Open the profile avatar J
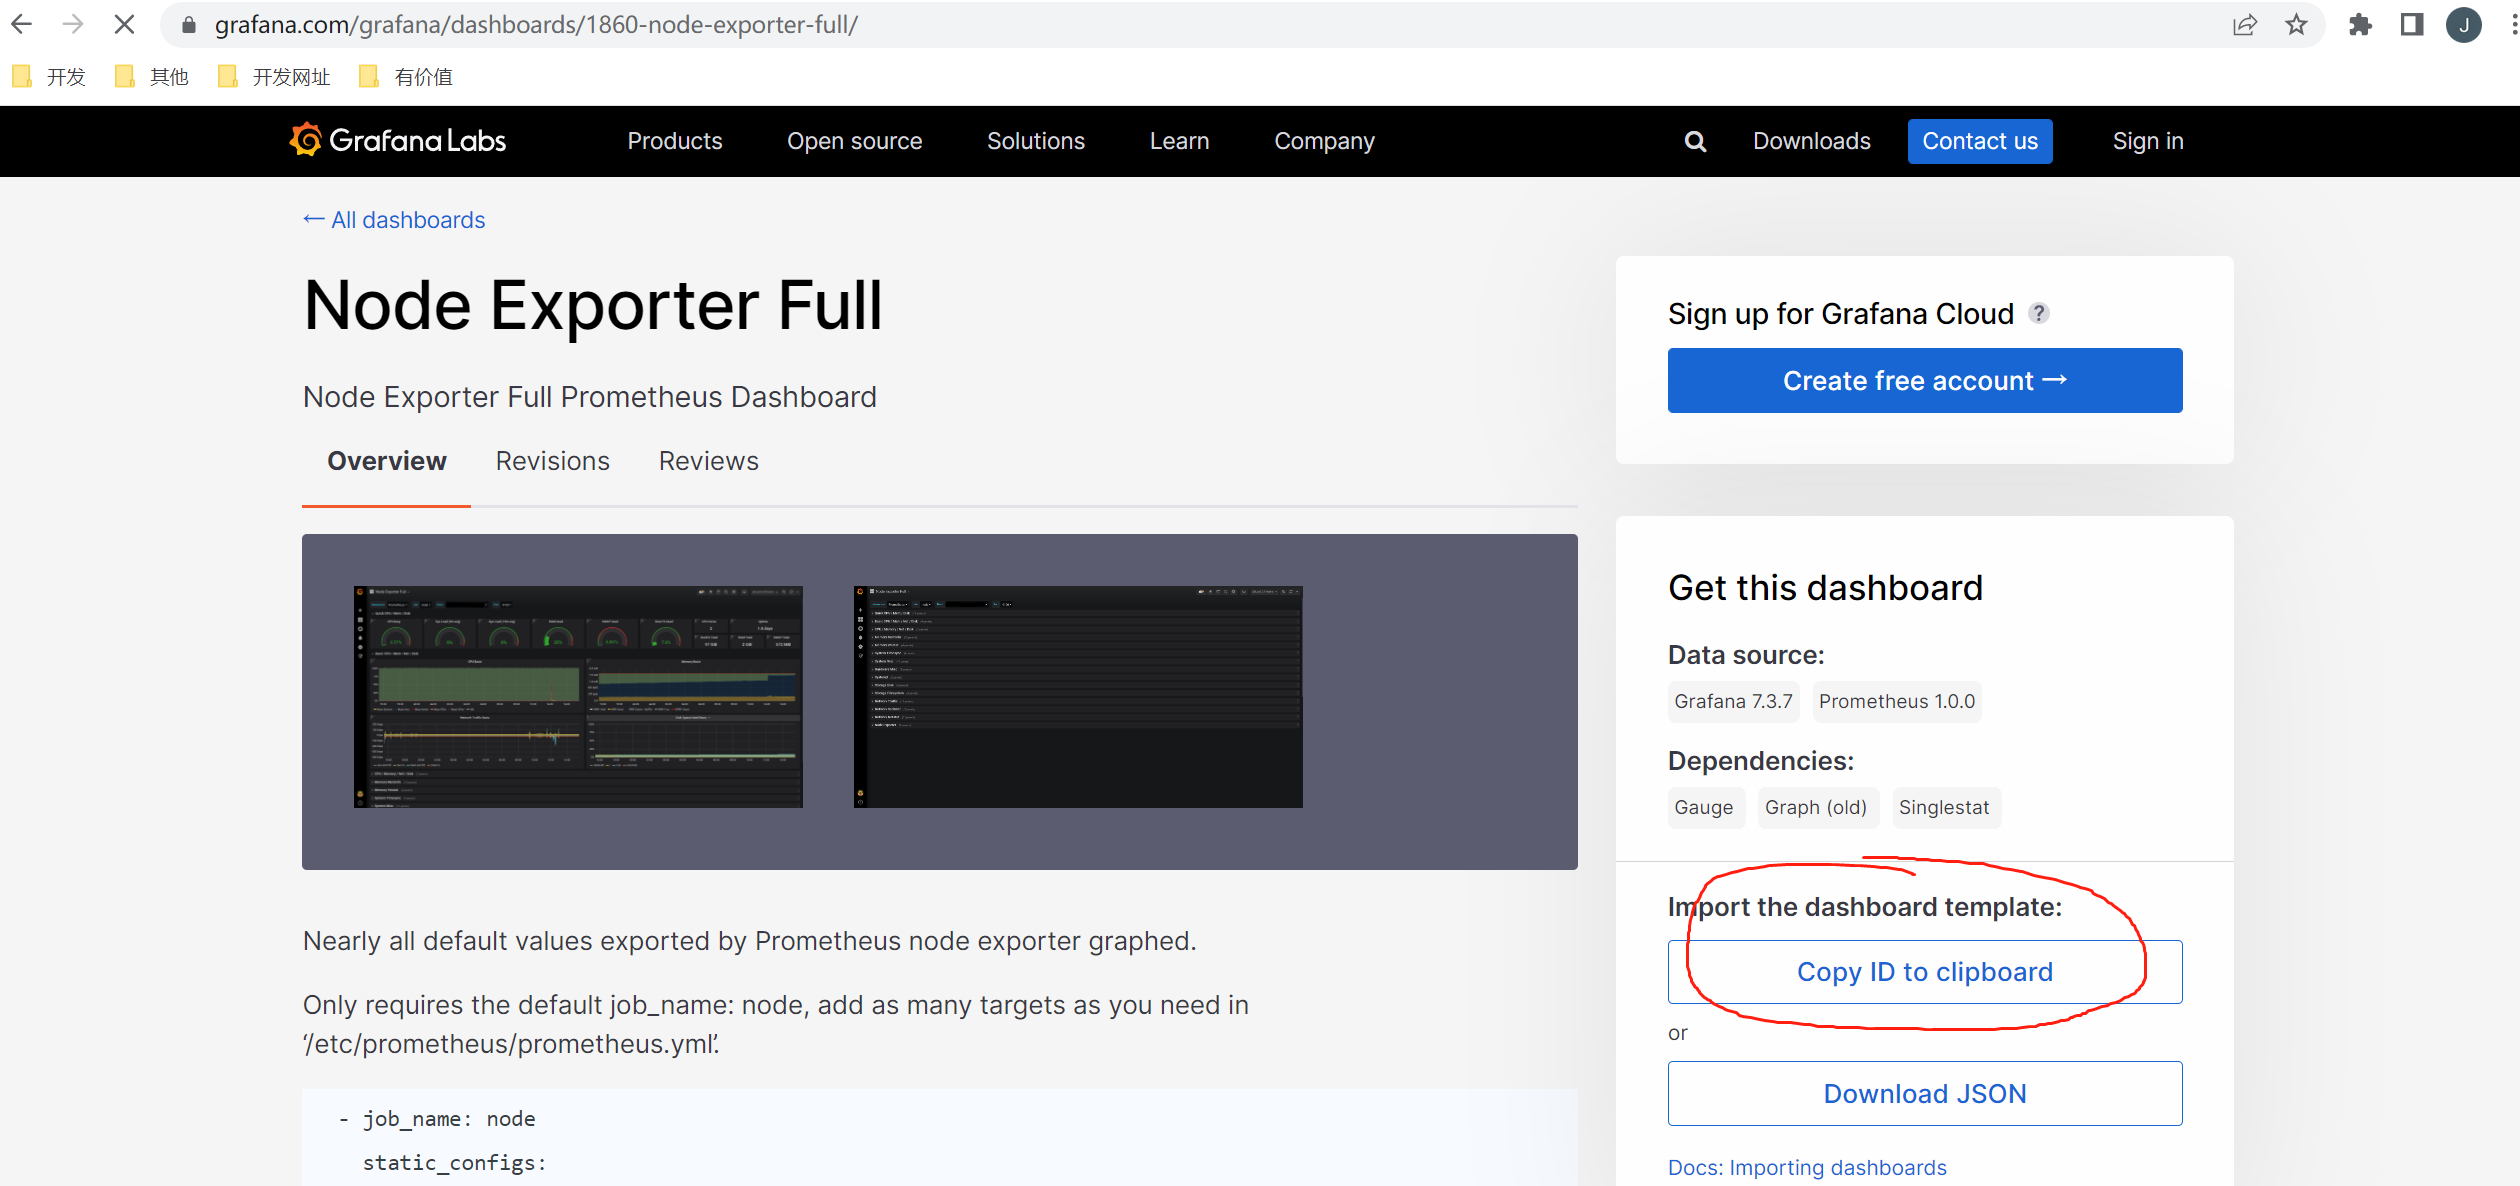 coord(2463,25)
